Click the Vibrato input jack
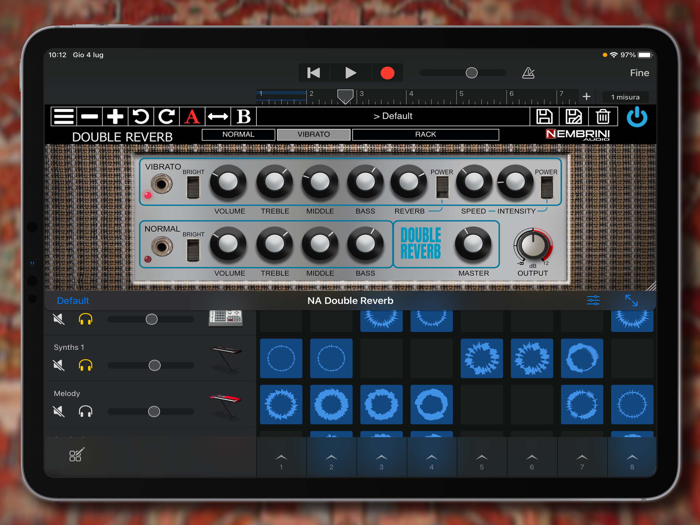Screen dimensions: 700x525 pyautogui.click(x=162, y=184)
